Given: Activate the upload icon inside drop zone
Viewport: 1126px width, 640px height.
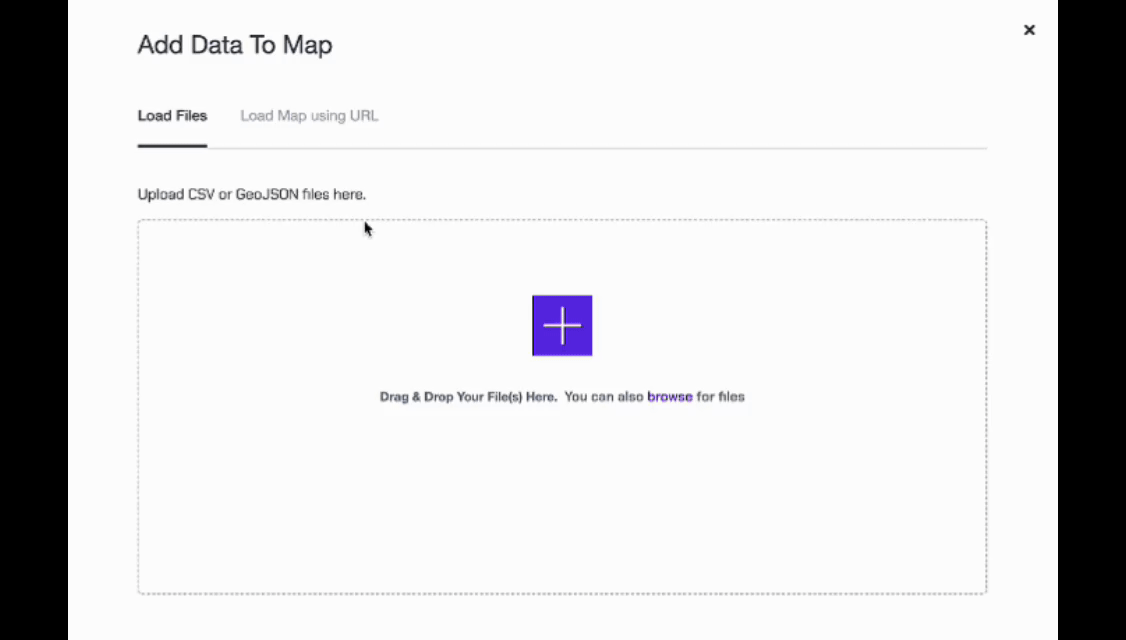Looking at the screenshot, I should tap(562, 325).
